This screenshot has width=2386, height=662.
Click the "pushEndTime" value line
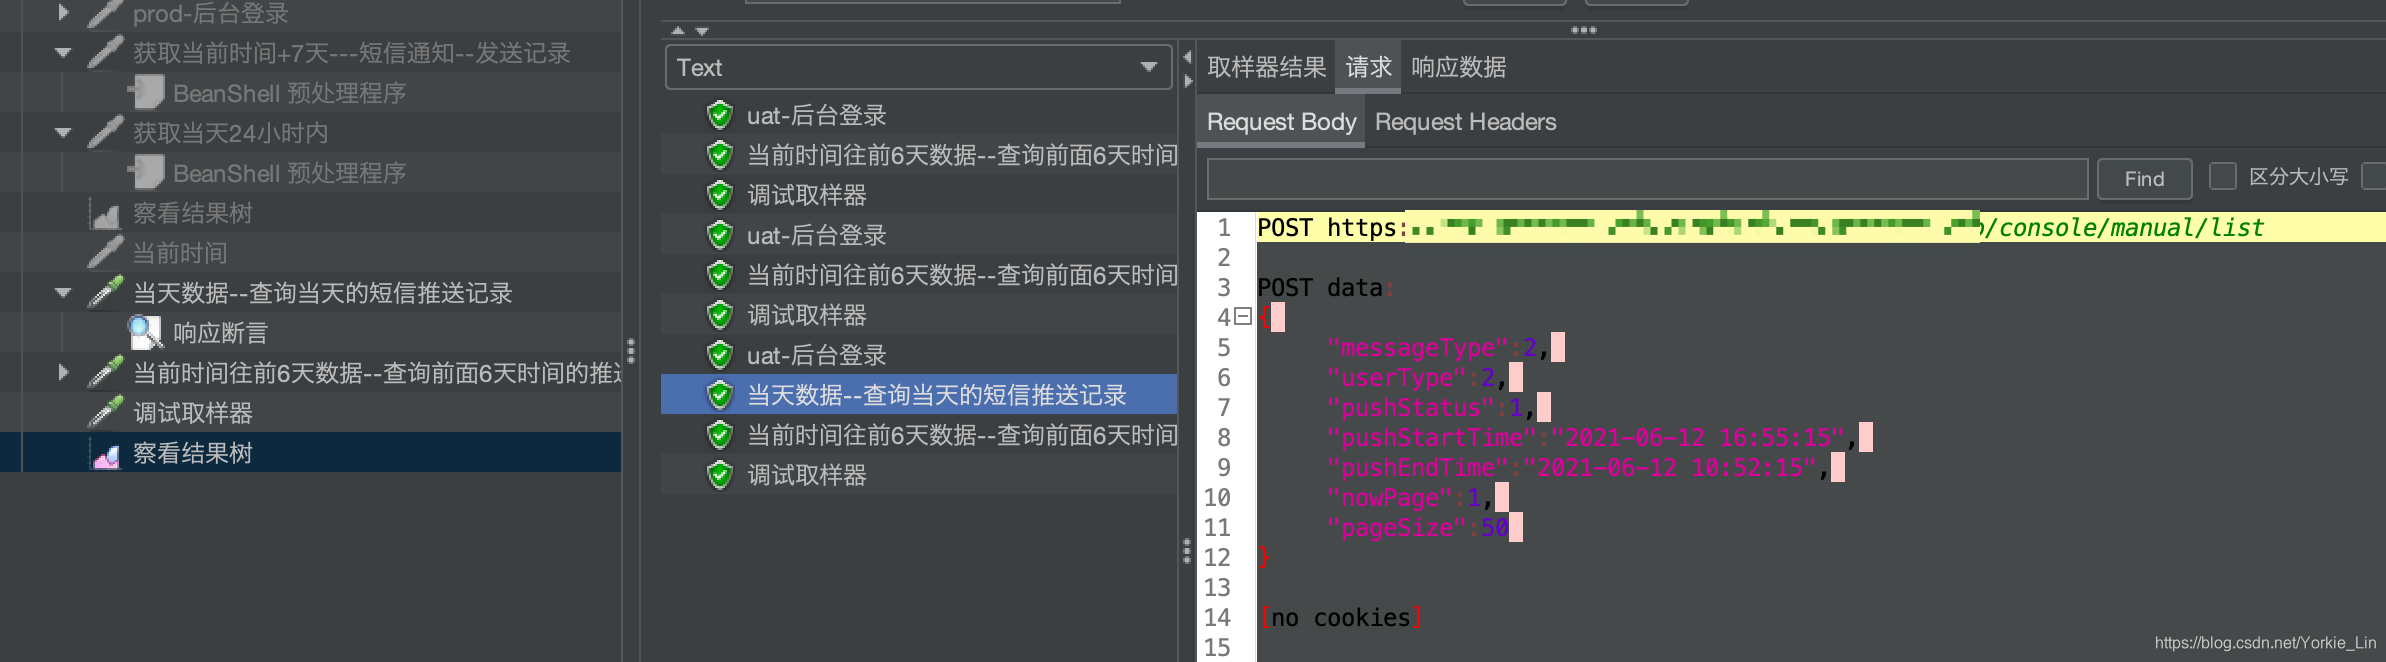coord(1585,467)
